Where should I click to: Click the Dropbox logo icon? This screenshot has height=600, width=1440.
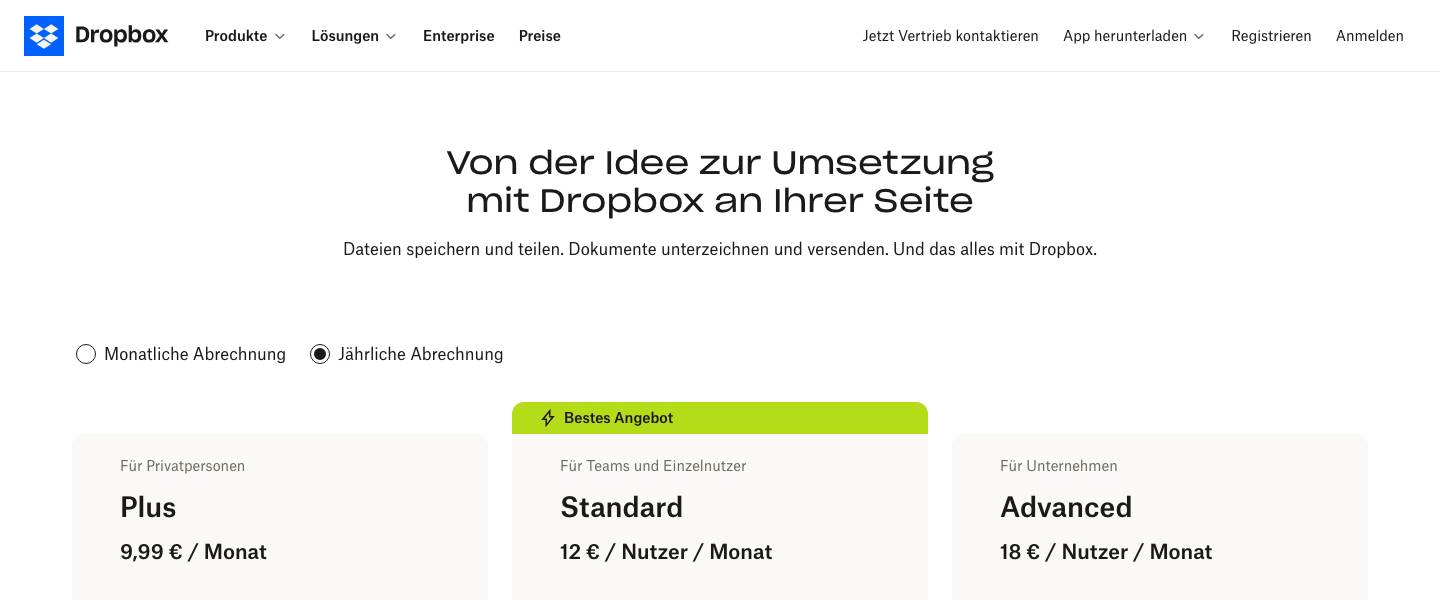(44, 36)
